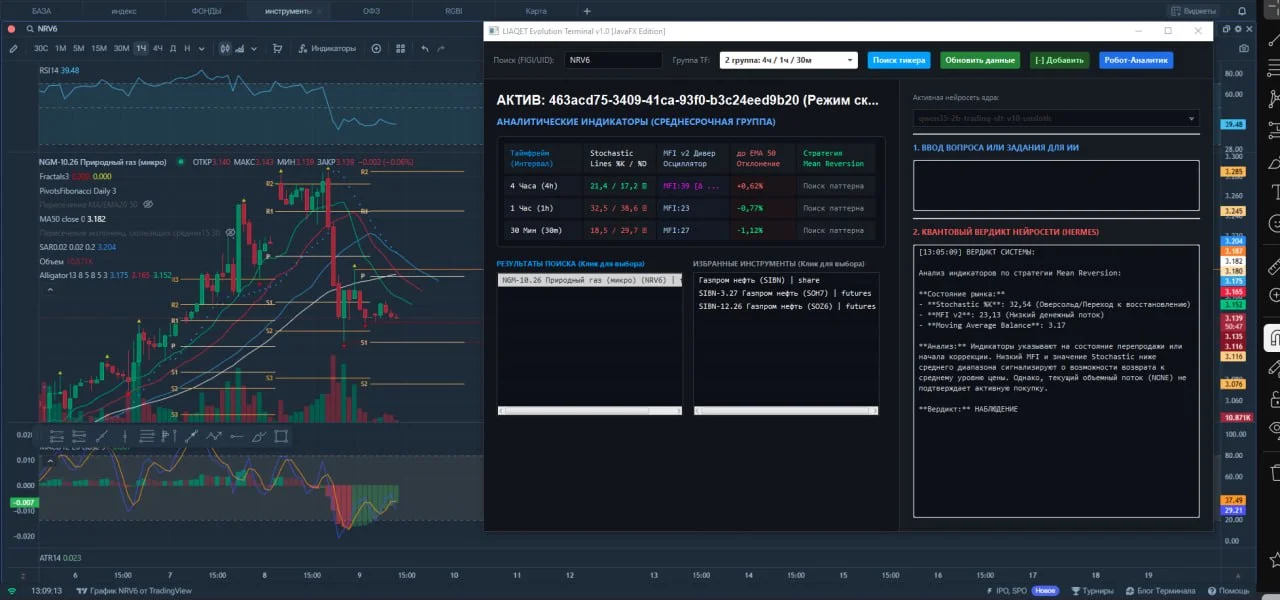Click the pencil drawing icon in chart toolbar
The width and height of the screenshot is (1280, 600).
click(13, 48)
